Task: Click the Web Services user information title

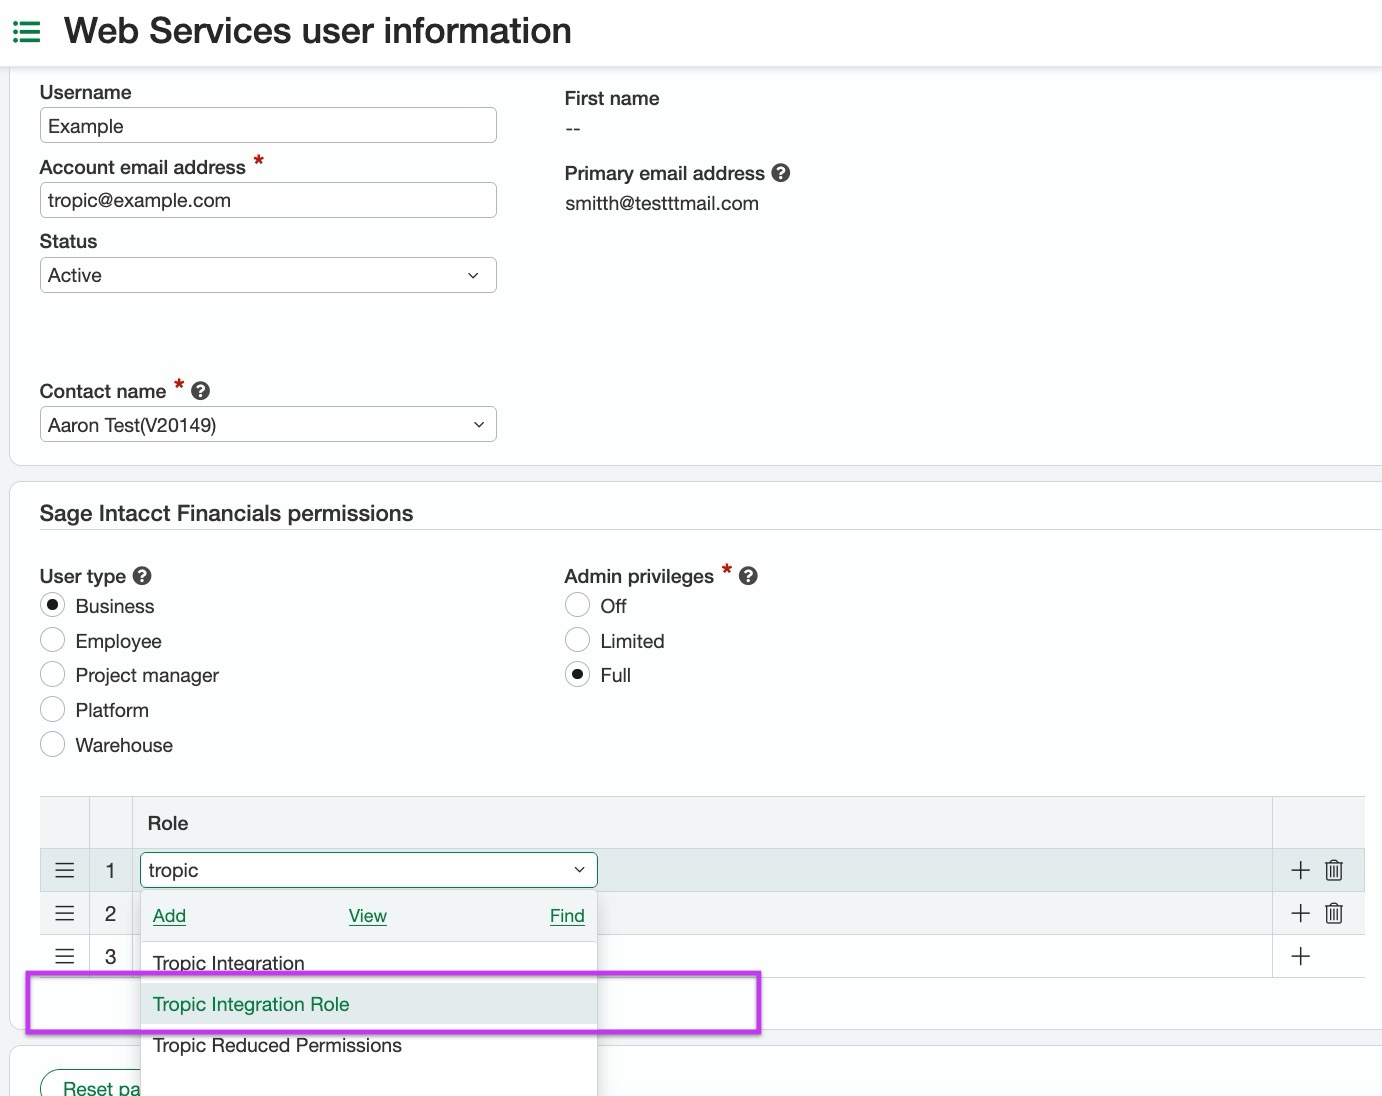Action: (318, 31)
